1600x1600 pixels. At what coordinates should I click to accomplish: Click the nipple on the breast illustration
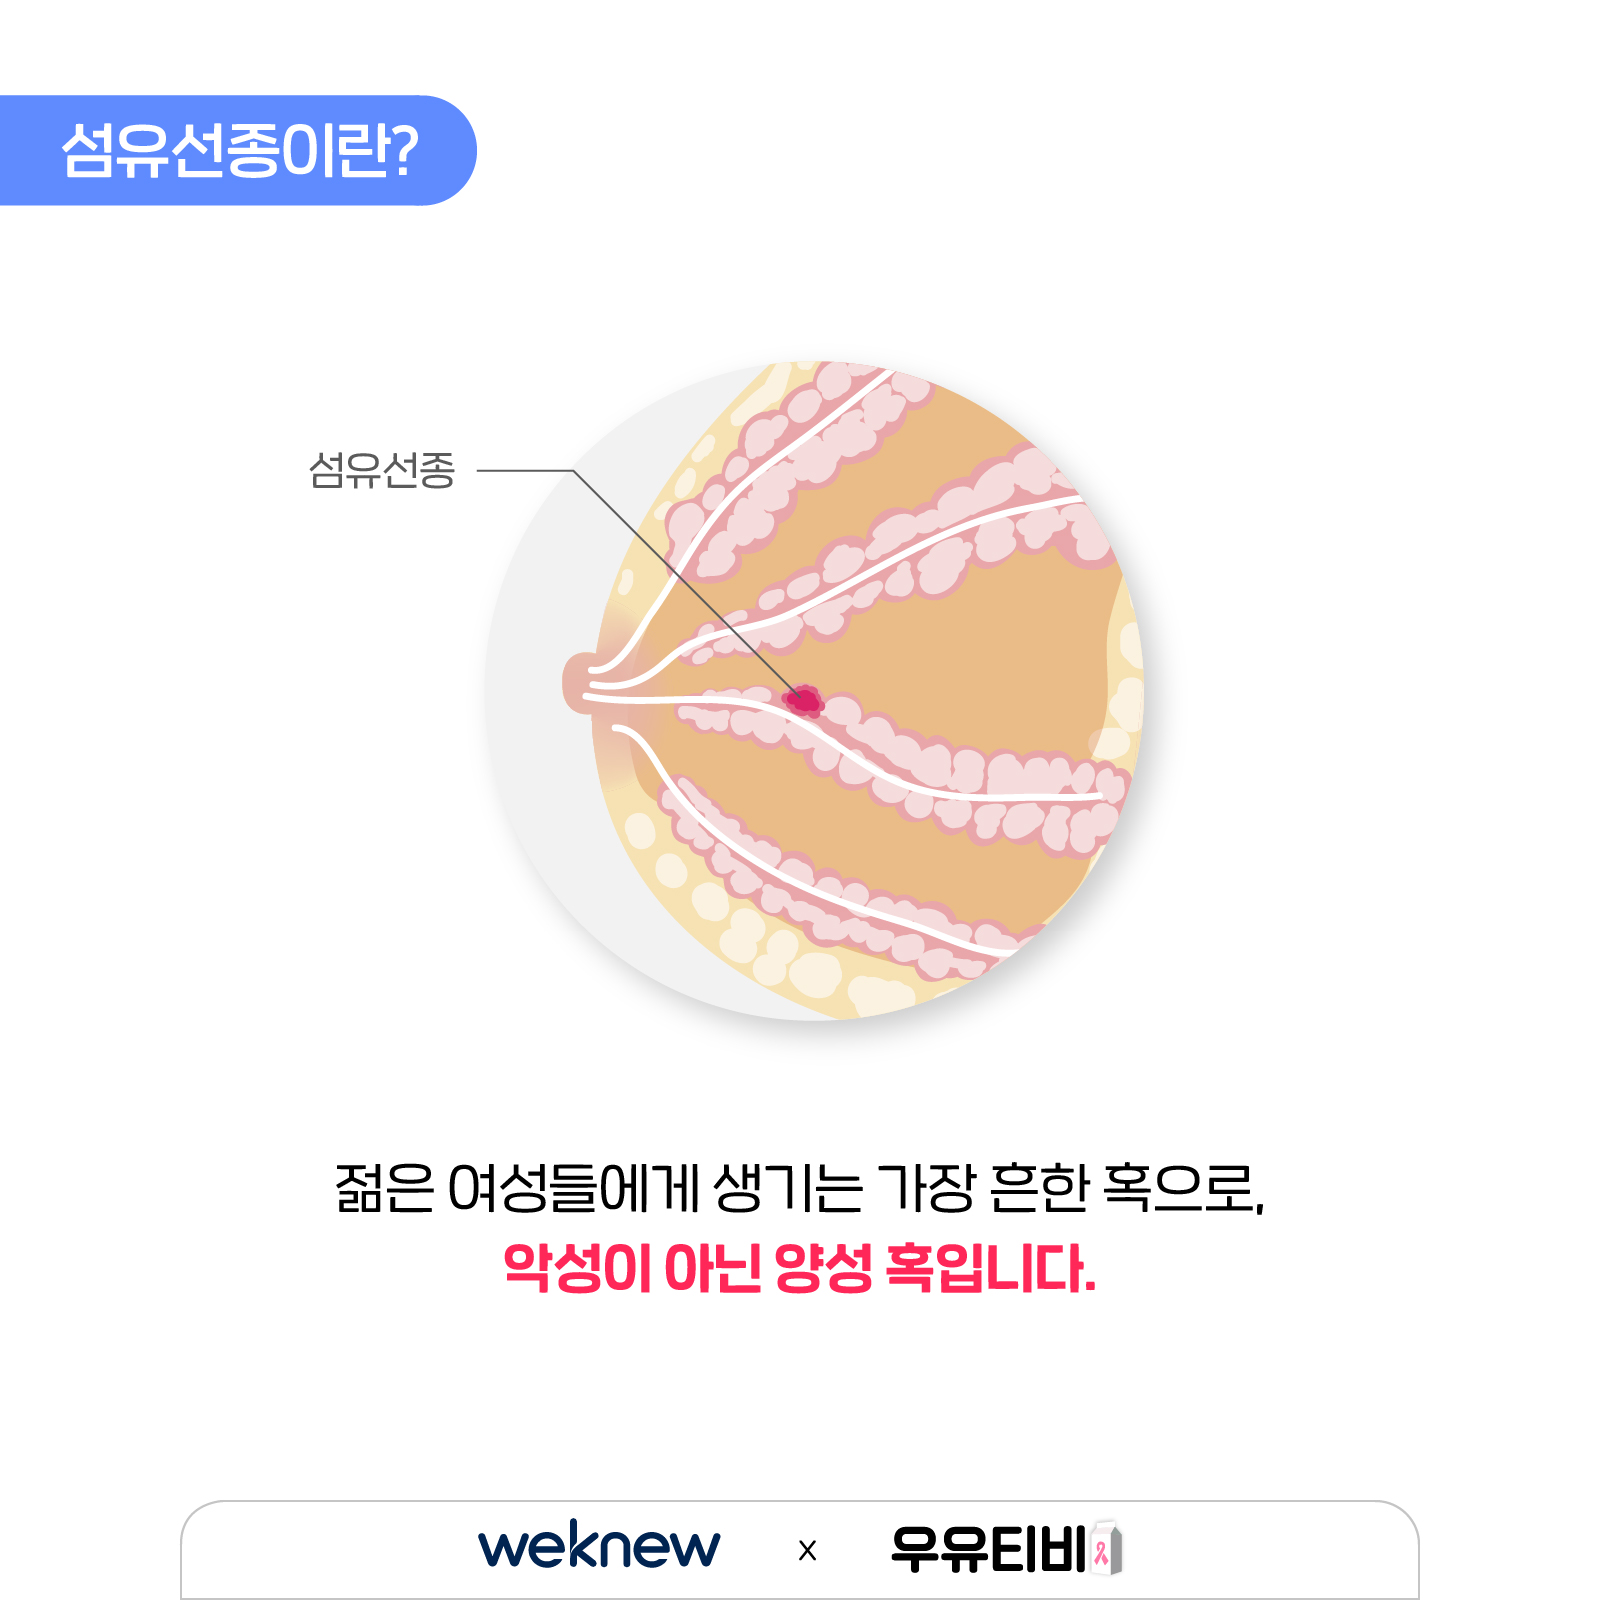pyautogui.click(x=576, y=683)
